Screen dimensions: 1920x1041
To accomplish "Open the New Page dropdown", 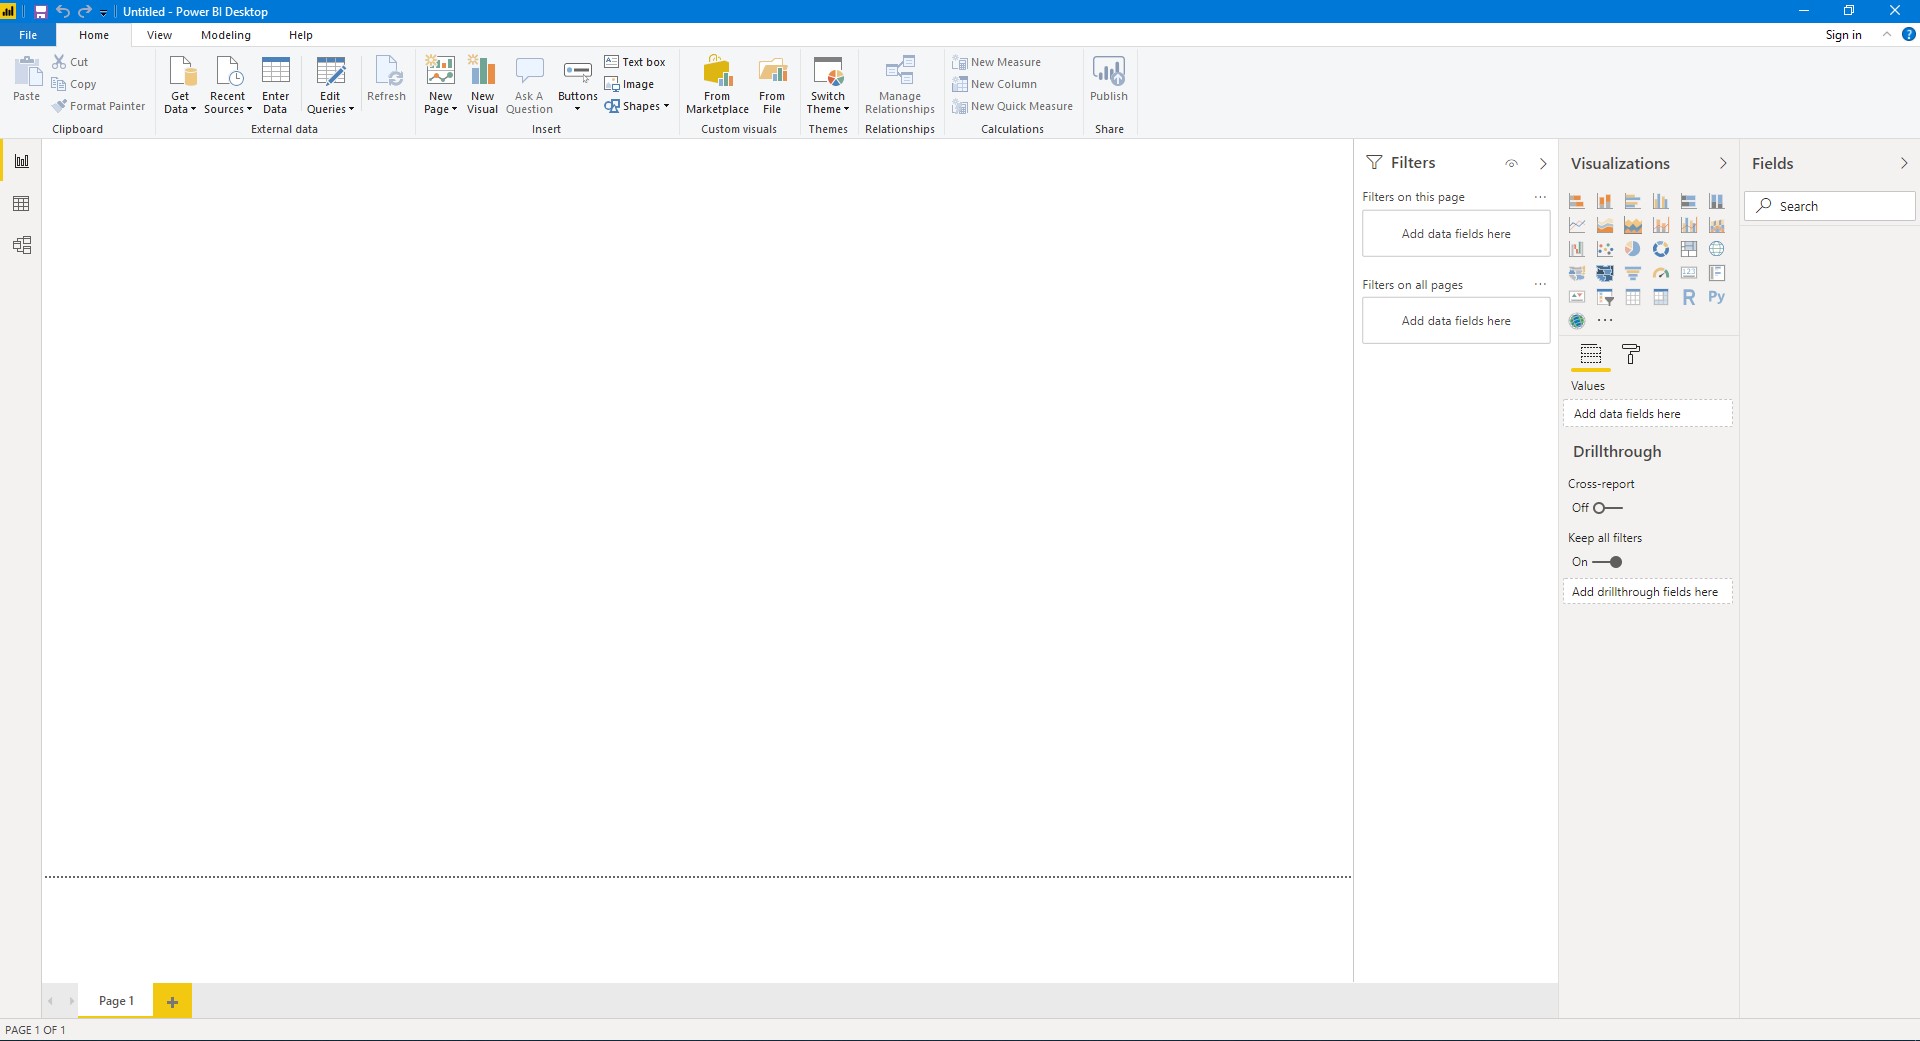I will 441,85.
